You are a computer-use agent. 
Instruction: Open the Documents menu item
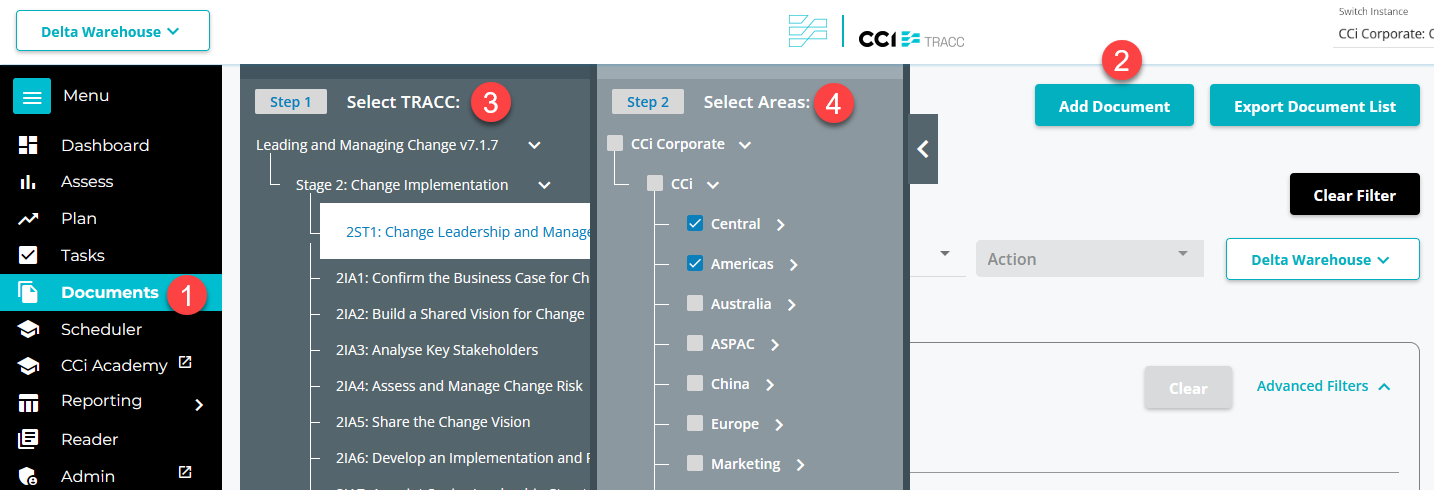(109, 292)
